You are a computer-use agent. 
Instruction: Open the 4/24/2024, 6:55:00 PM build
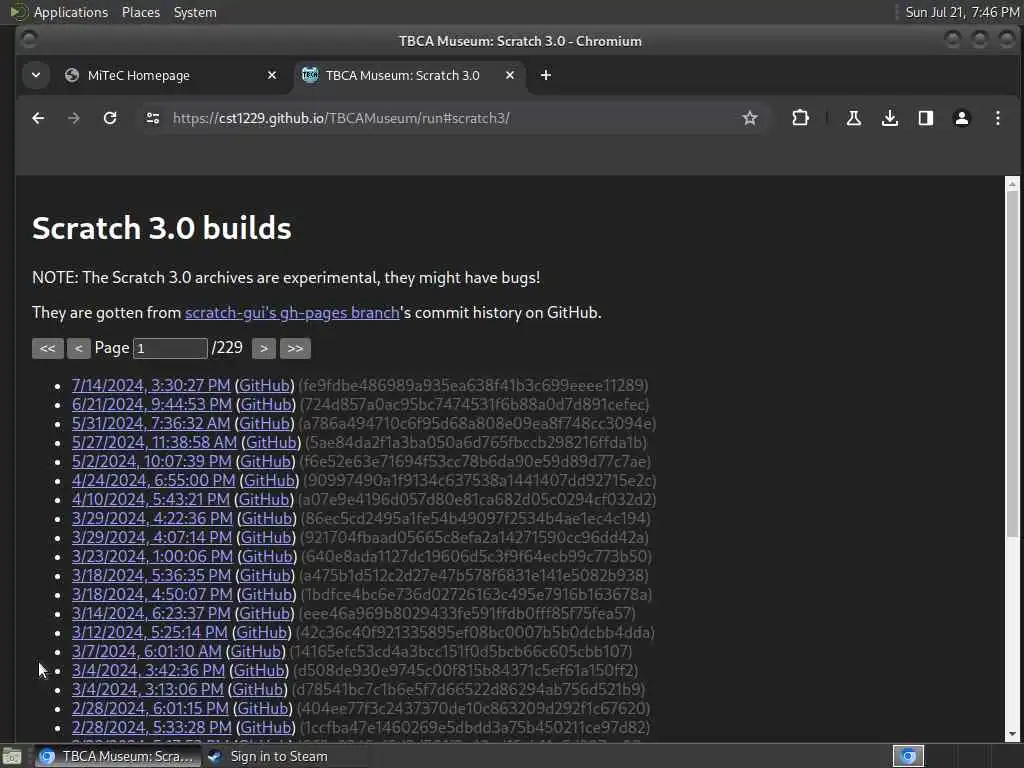click(153, 480)
